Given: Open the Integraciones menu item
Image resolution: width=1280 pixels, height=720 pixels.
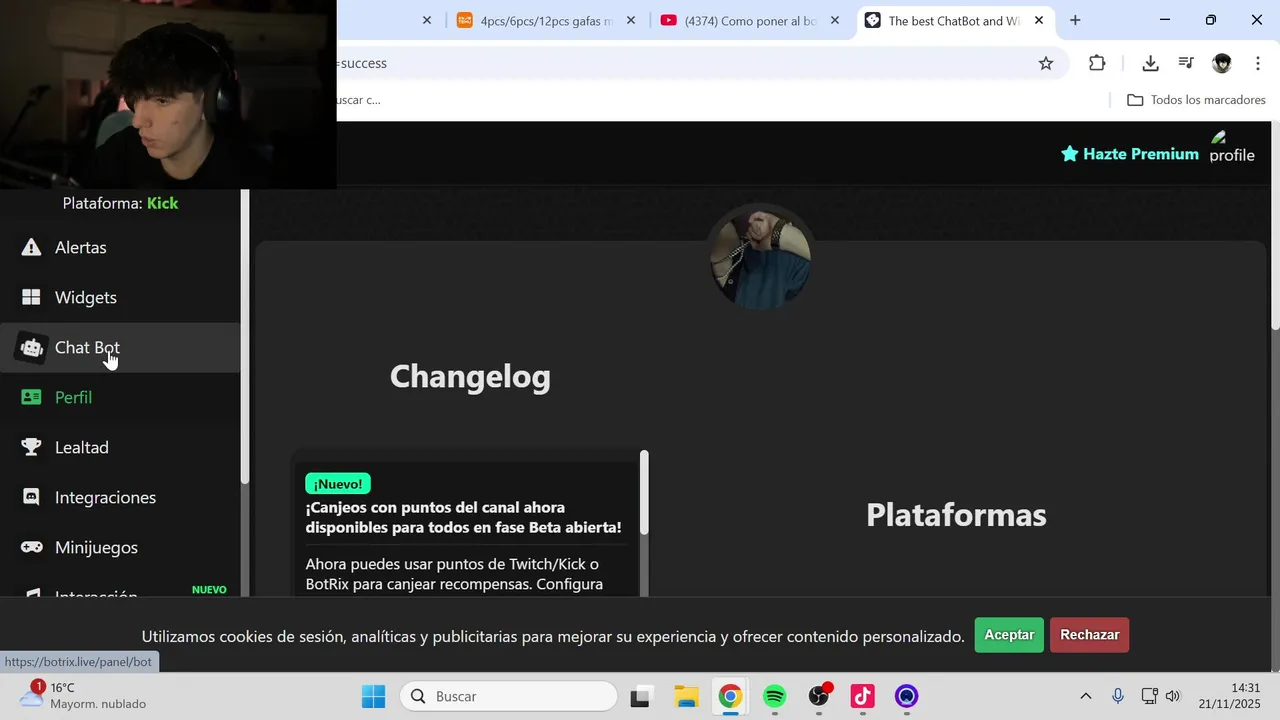Looking at the screenshot, I should coord(120,497).
